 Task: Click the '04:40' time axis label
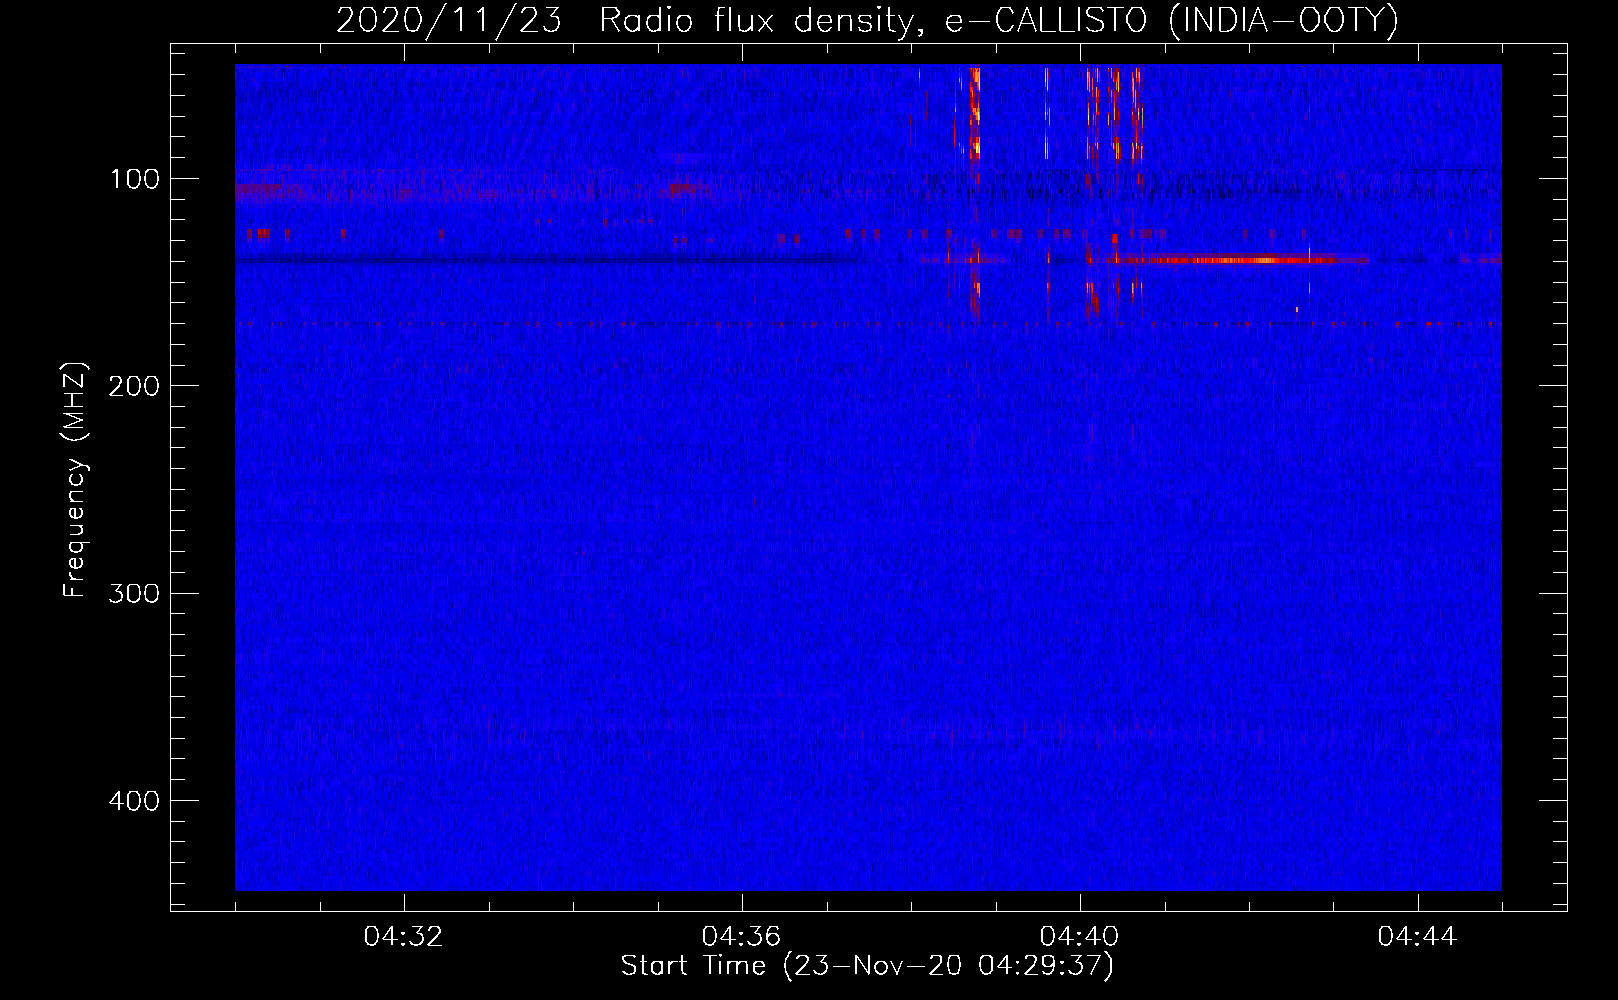click(1079, 937)
